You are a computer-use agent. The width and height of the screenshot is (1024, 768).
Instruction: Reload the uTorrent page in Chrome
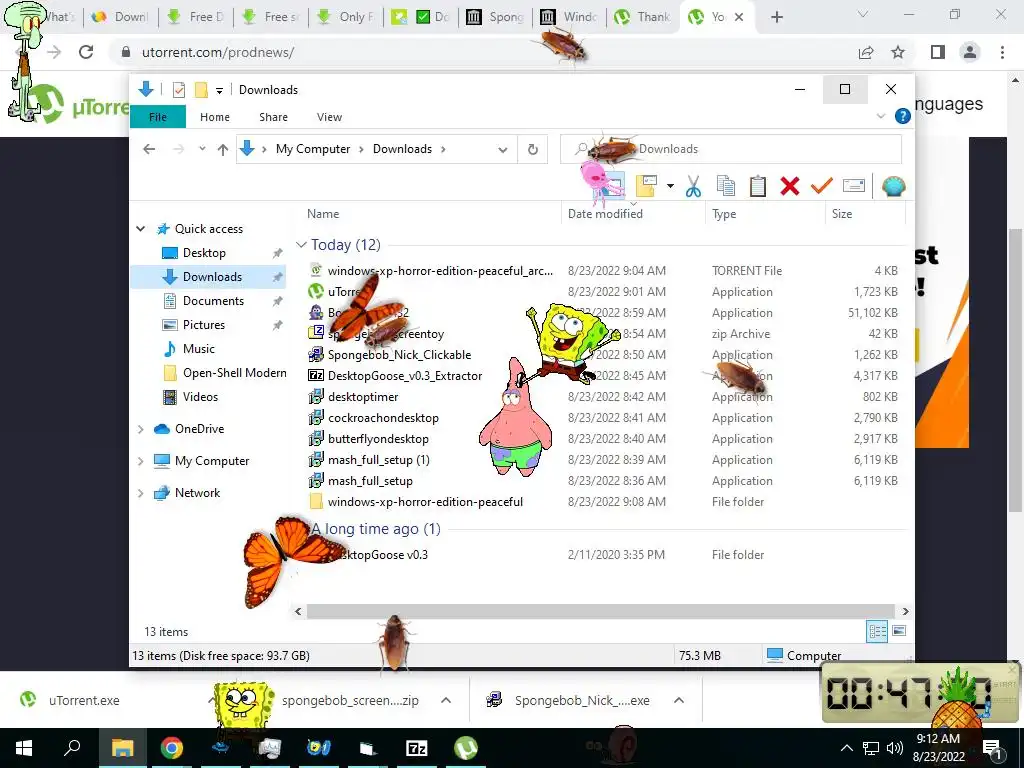86,52
